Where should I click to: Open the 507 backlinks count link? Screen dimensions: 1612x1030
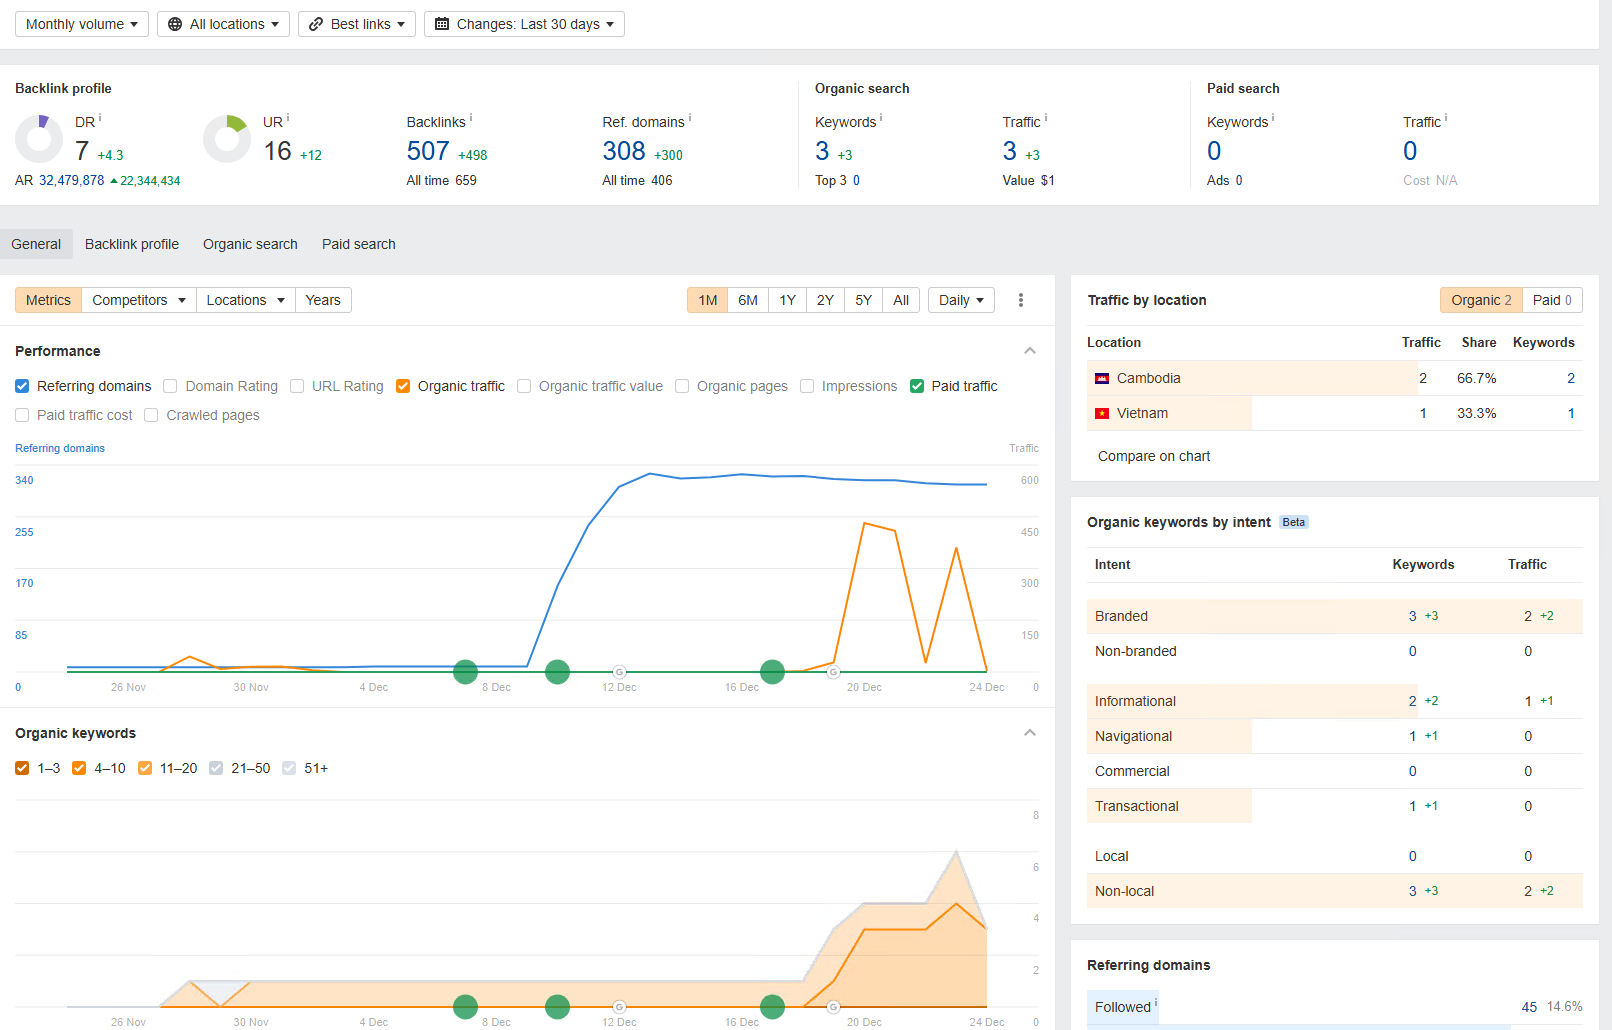pyautogui.click(x=428, y=151)
